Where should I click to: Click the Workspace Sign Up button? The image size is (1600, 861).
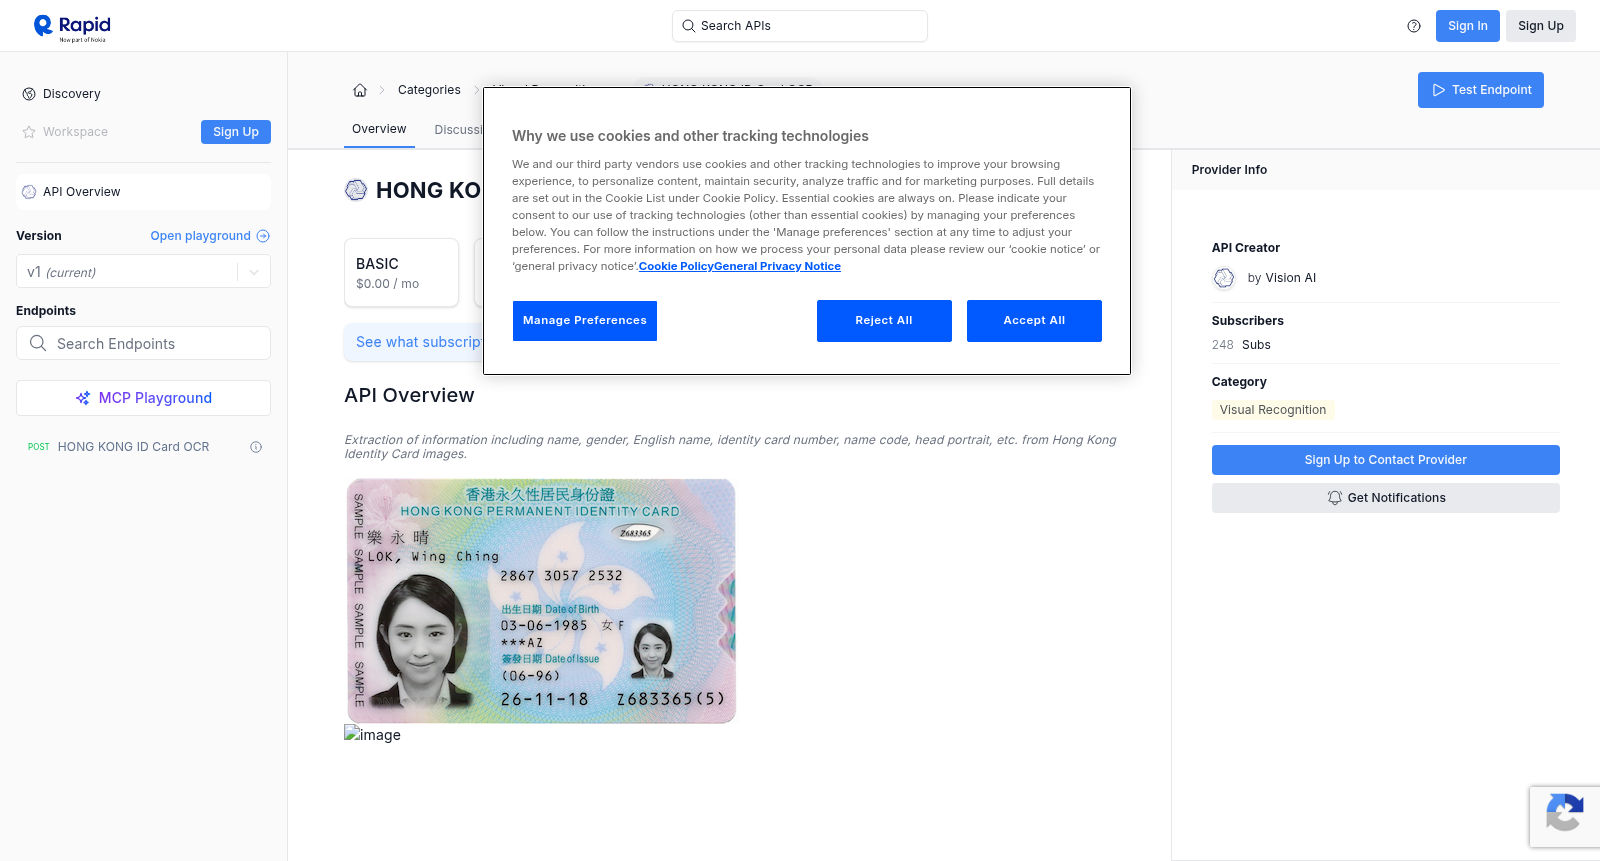pyautogui.click(x=236, y=132)
